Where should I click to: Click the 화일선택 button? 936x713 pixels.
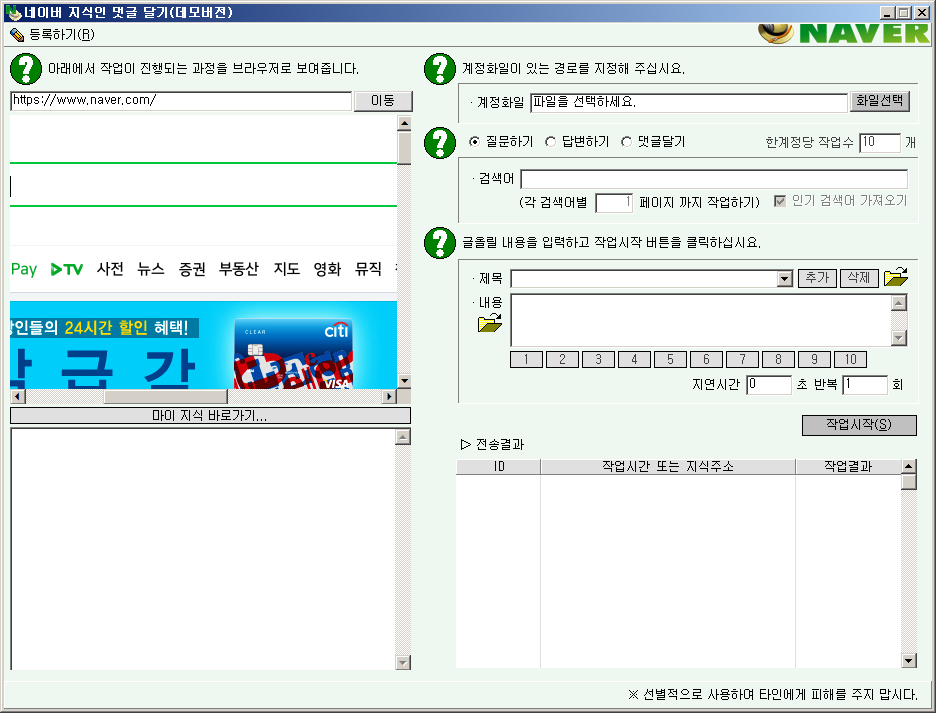(x=880, y=102)
